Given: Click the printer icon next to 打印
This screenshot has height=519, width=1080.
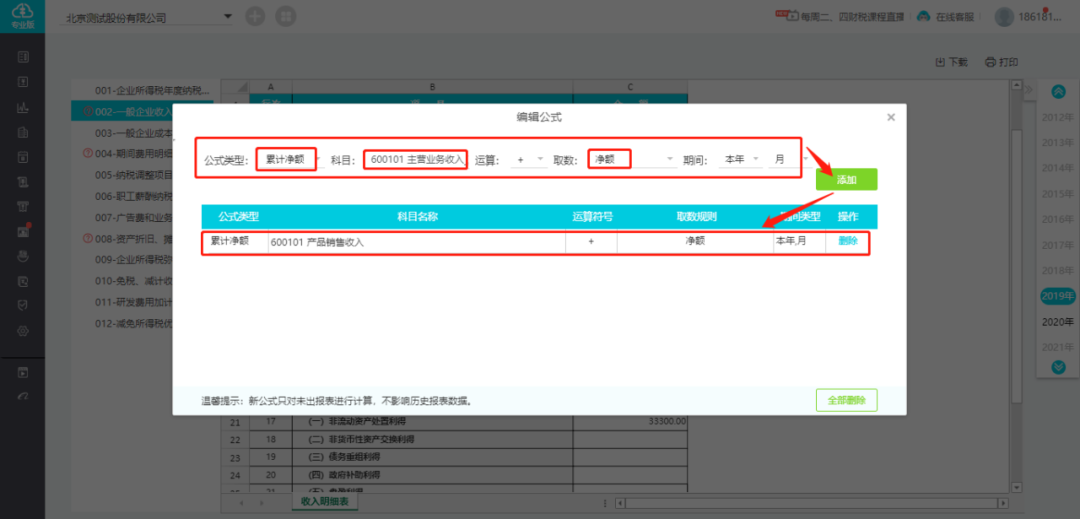Looking at the screenshot, I should [x=990, y=62].
